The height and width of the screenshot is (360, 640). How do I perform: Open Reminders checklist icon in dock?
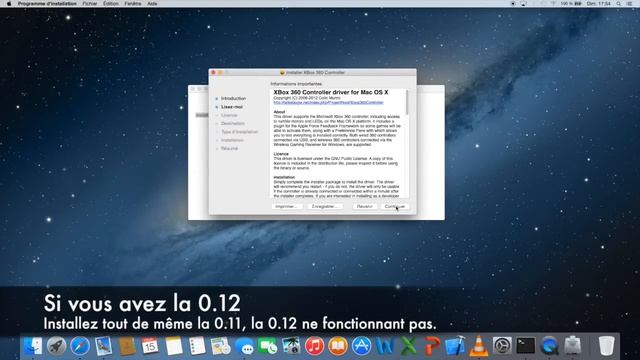(x=198, y=346)
